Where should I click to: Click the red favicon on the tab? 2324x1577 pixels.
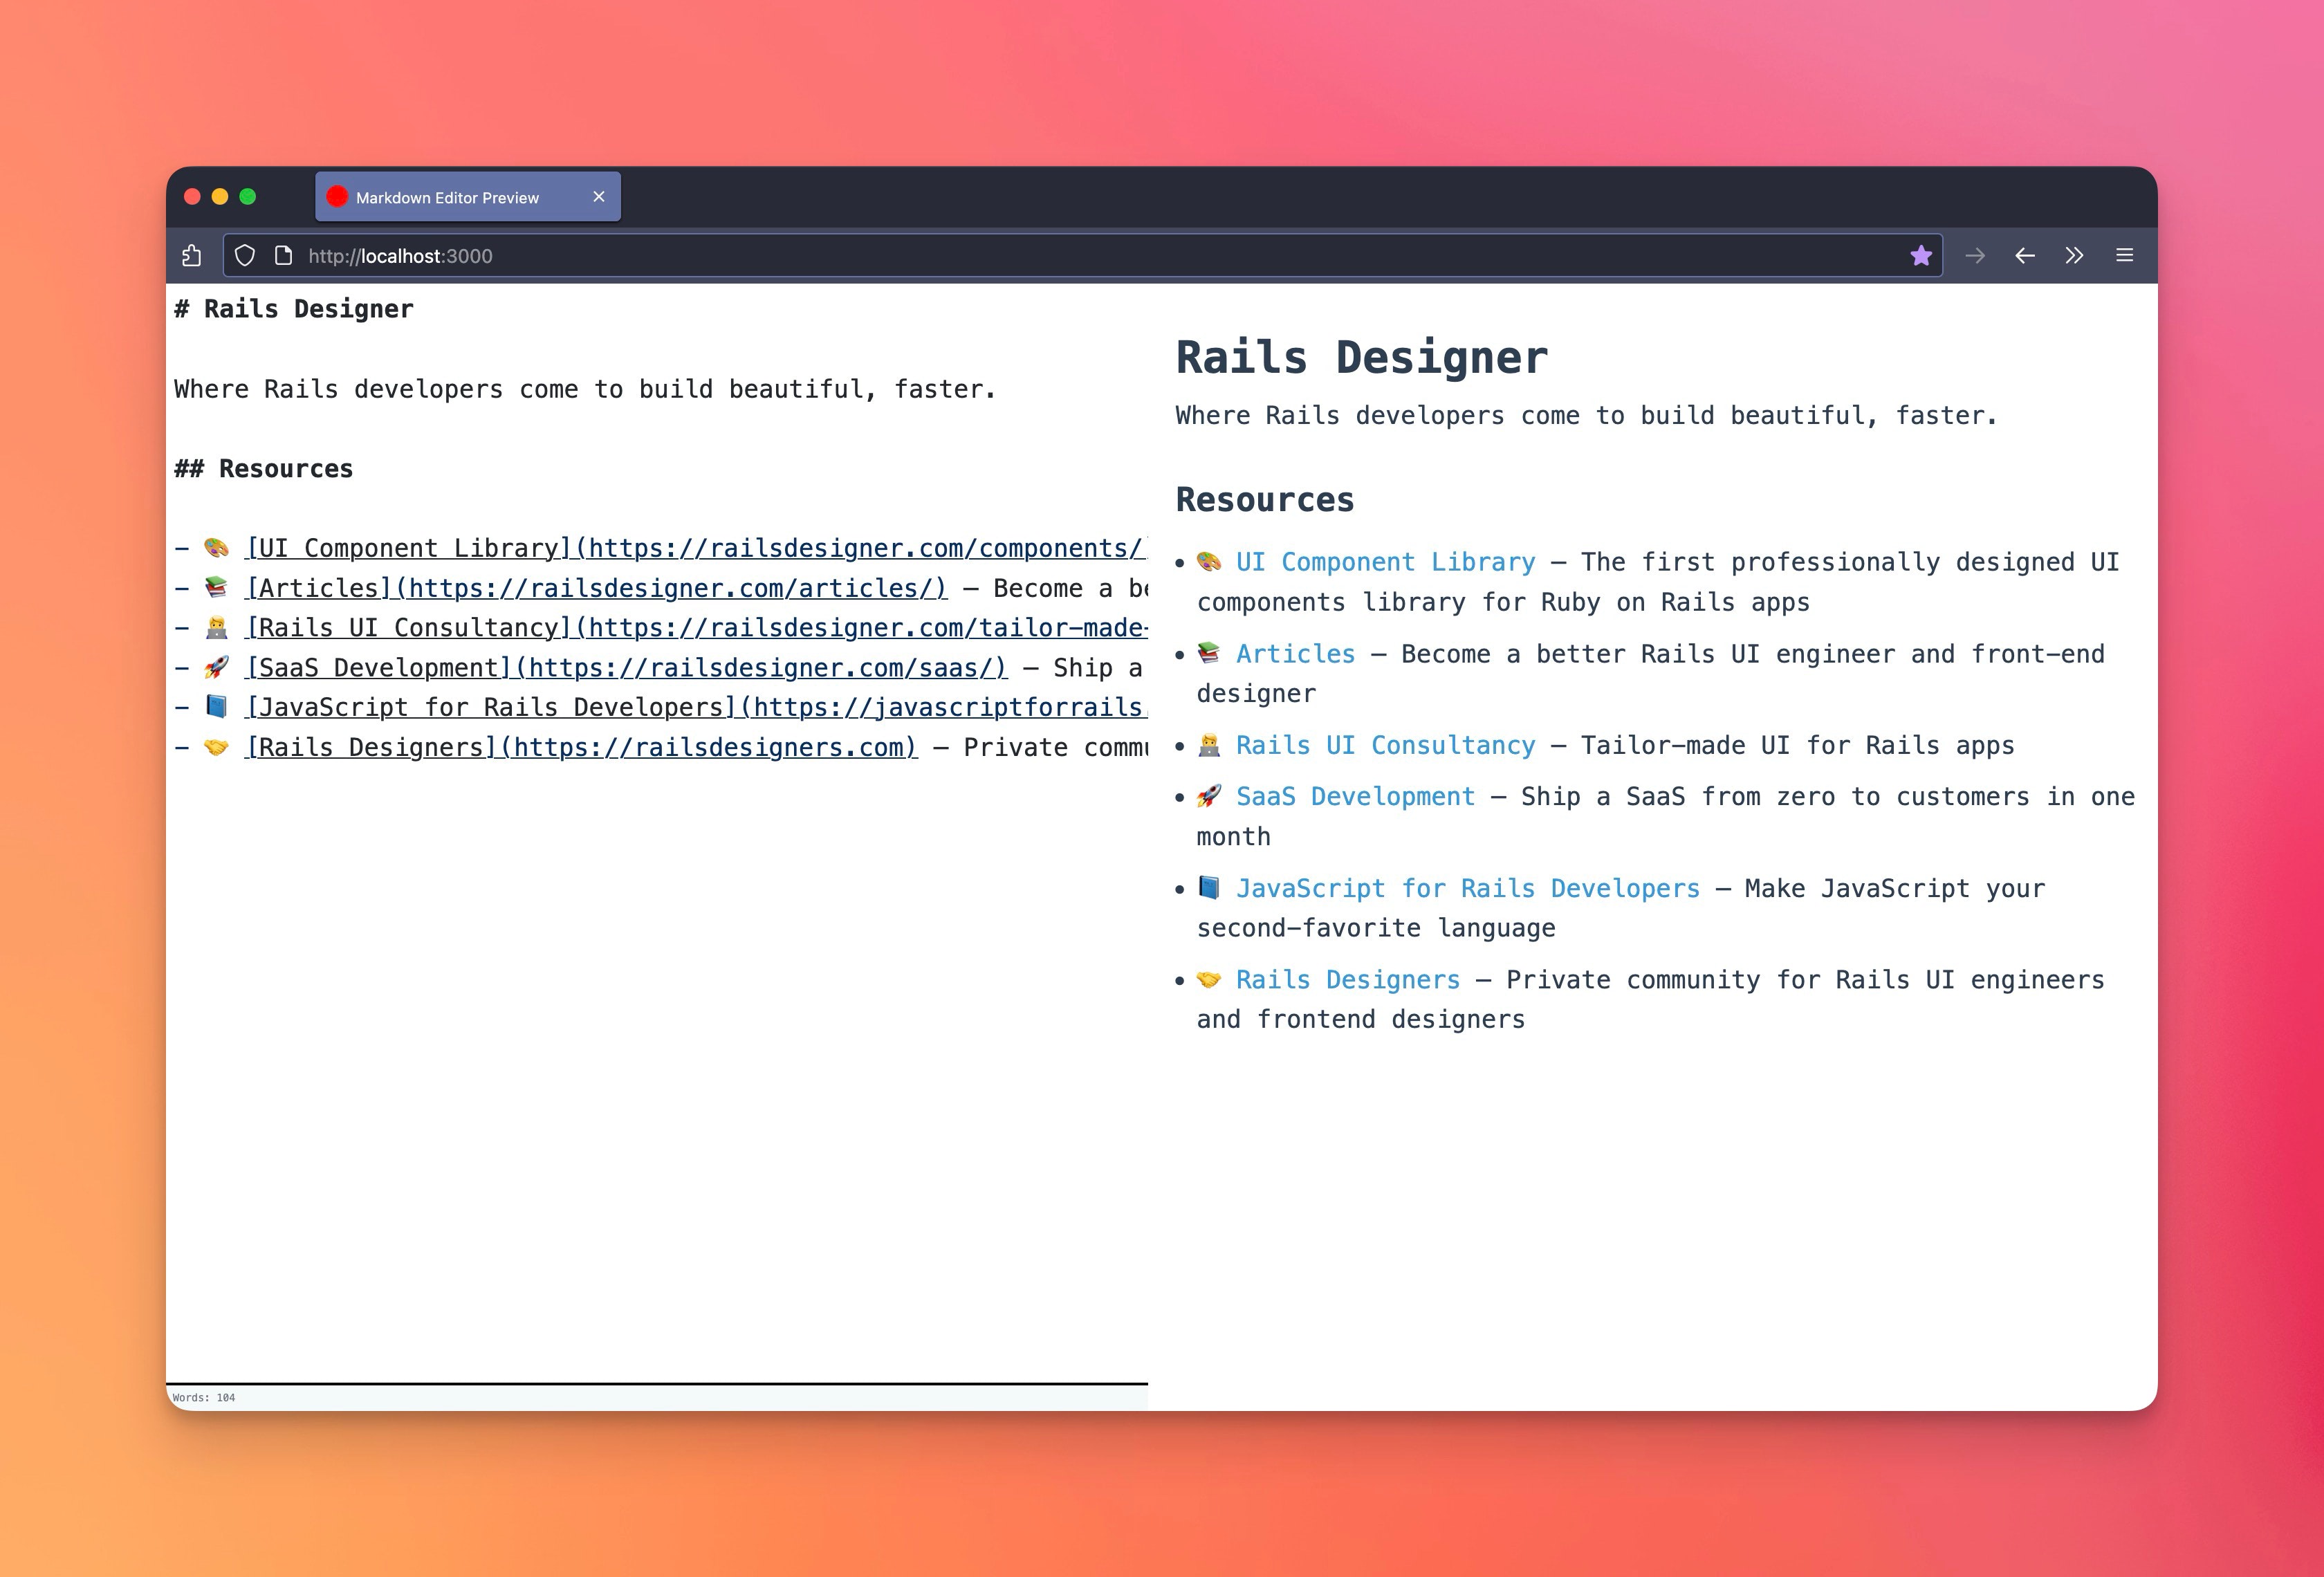pyautogui.click(x=337, y=197)
